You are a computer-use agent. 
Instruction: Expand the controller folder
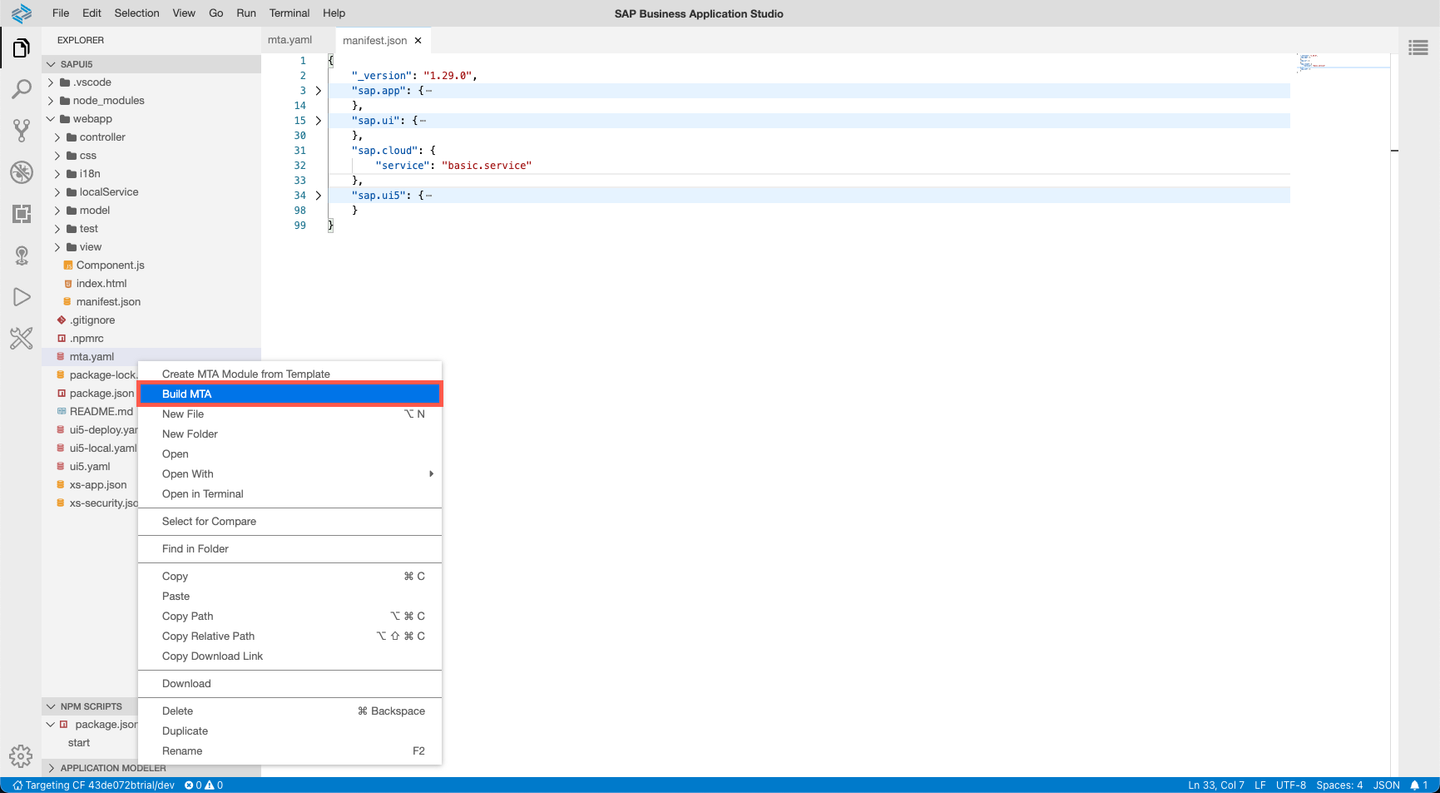tap(58, 137)
